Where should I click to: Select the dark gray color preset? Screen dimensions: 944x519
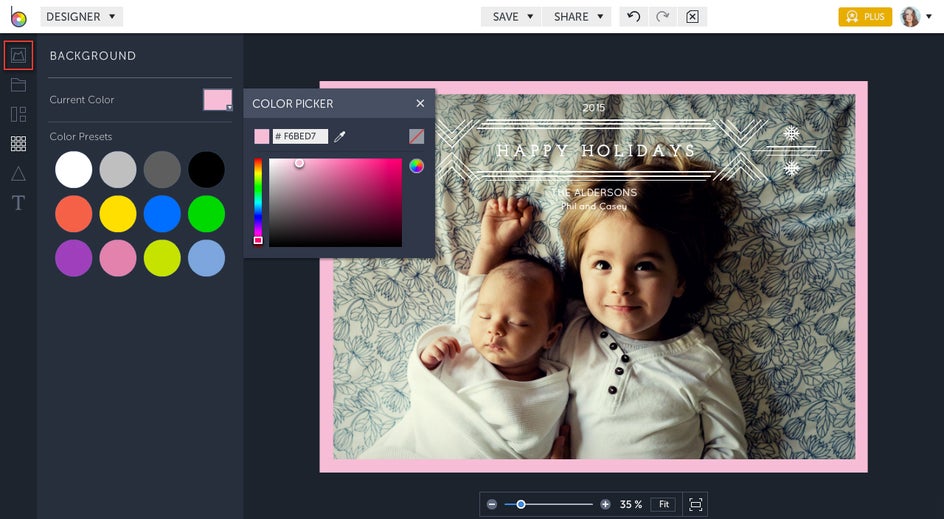162,170
